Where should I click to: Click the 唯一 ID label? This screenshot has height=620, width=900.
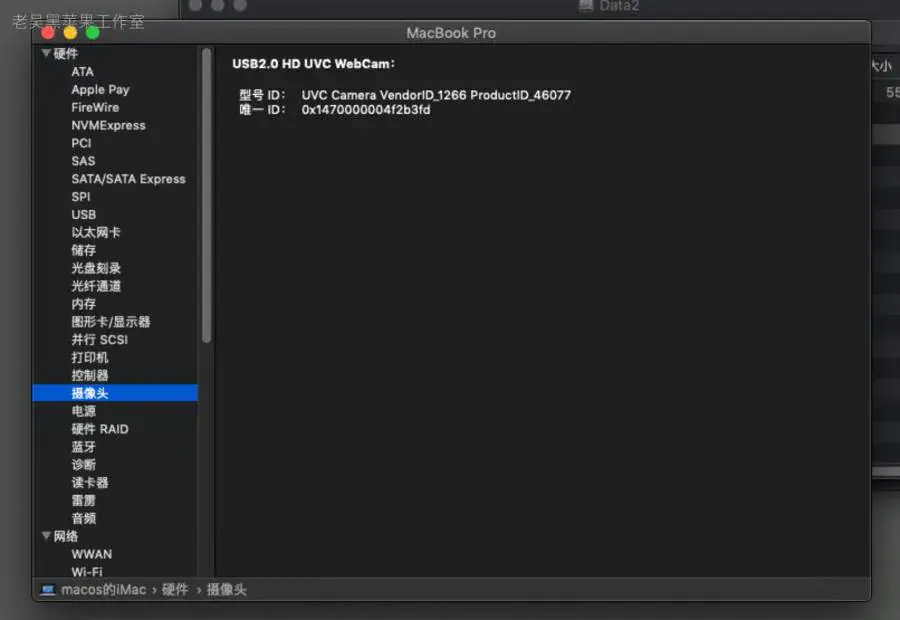coord(262,110)
